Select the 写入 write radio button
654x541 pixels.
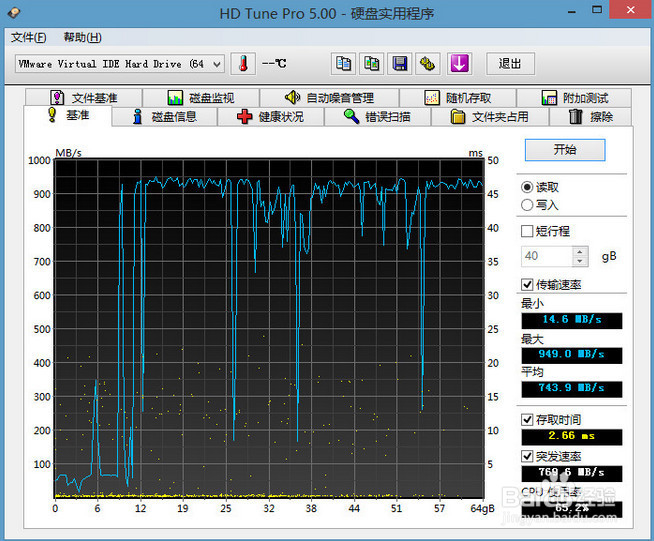pyautogui.click(x=527, y=205)
